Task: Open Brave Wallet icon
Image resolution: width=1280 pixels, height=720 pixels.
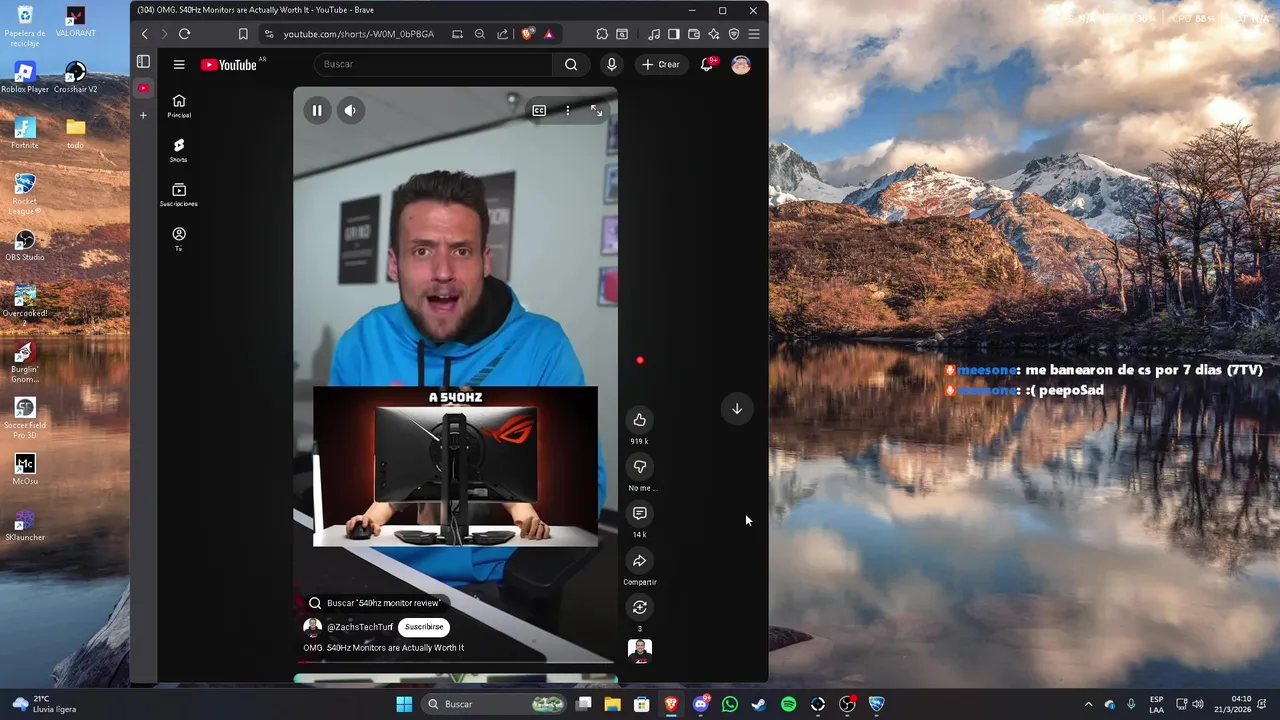Action: point(694,34)
